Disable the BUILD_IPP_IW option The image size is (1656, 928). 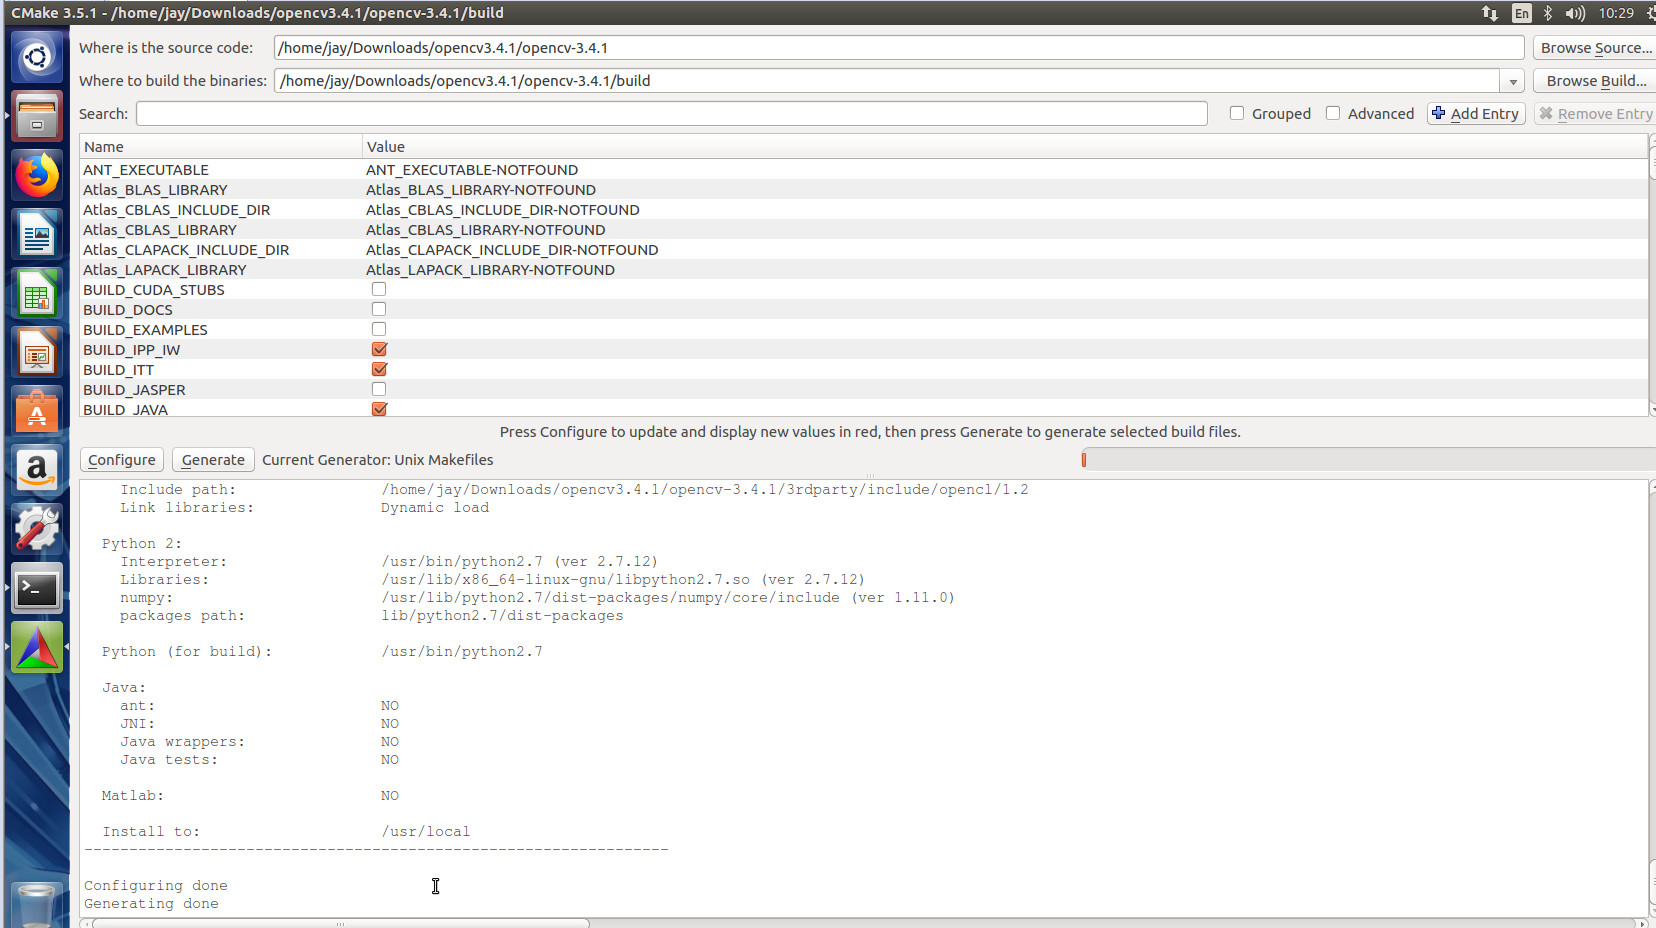(378, 349)
